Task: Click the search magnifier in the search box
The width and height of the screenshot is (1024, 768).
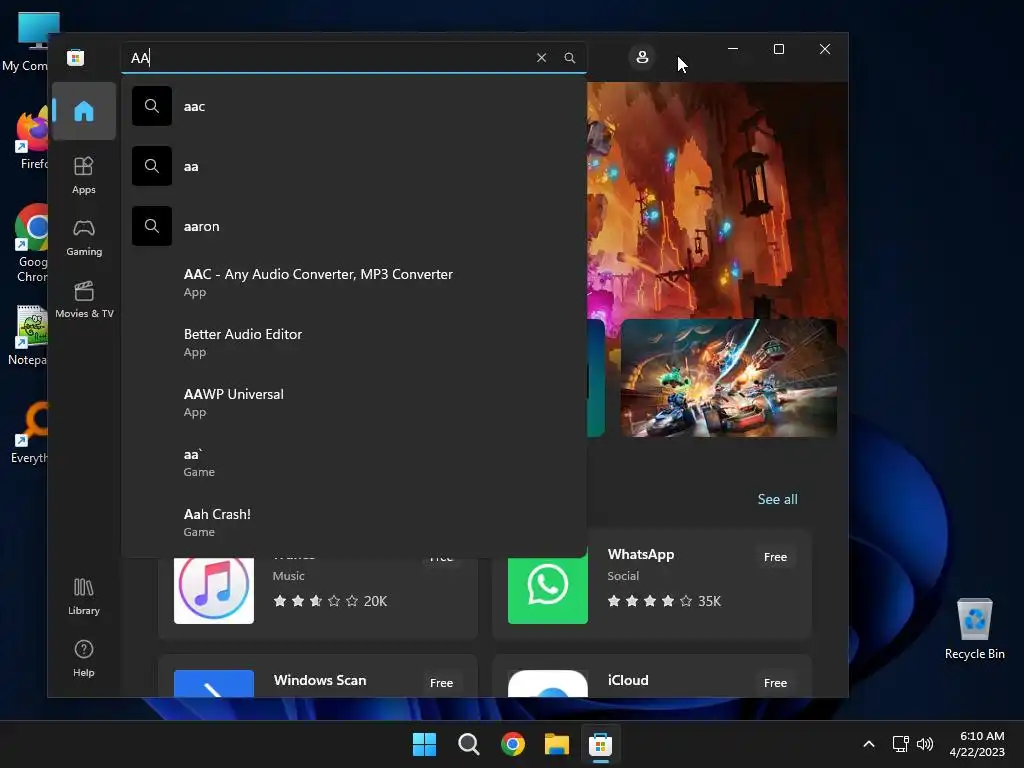Action: pyautogui.click(x=569, y=57)
